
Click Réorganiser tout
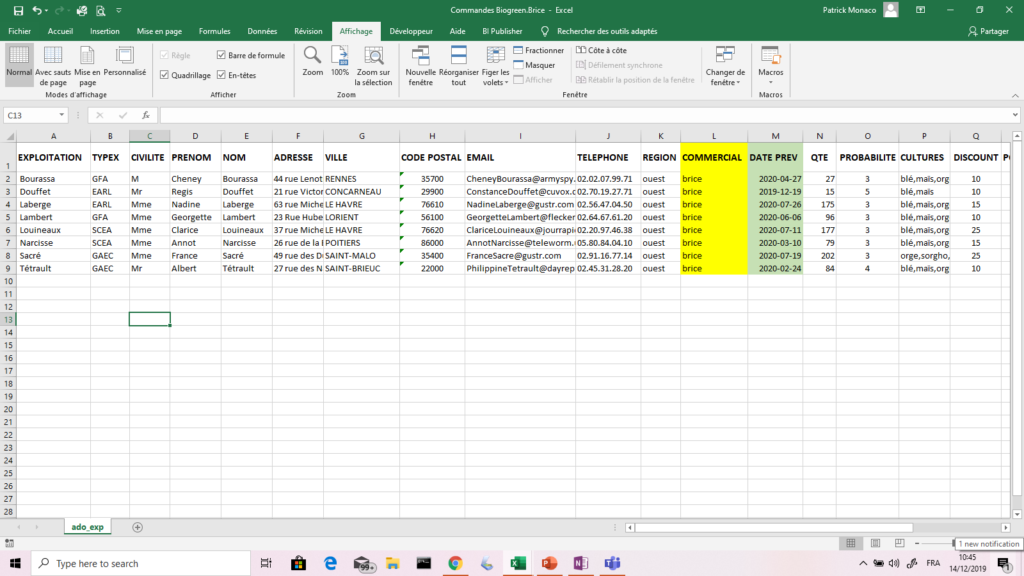click(458, 65)
